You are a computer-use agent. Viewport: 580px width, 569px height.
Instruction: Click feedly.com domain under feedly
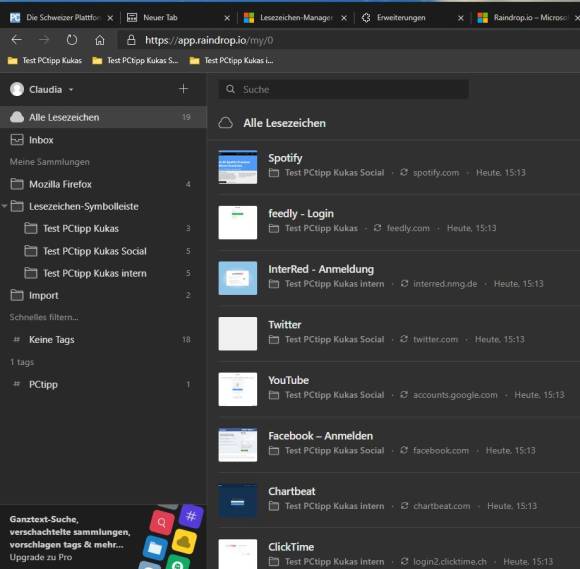pos(408,228)
